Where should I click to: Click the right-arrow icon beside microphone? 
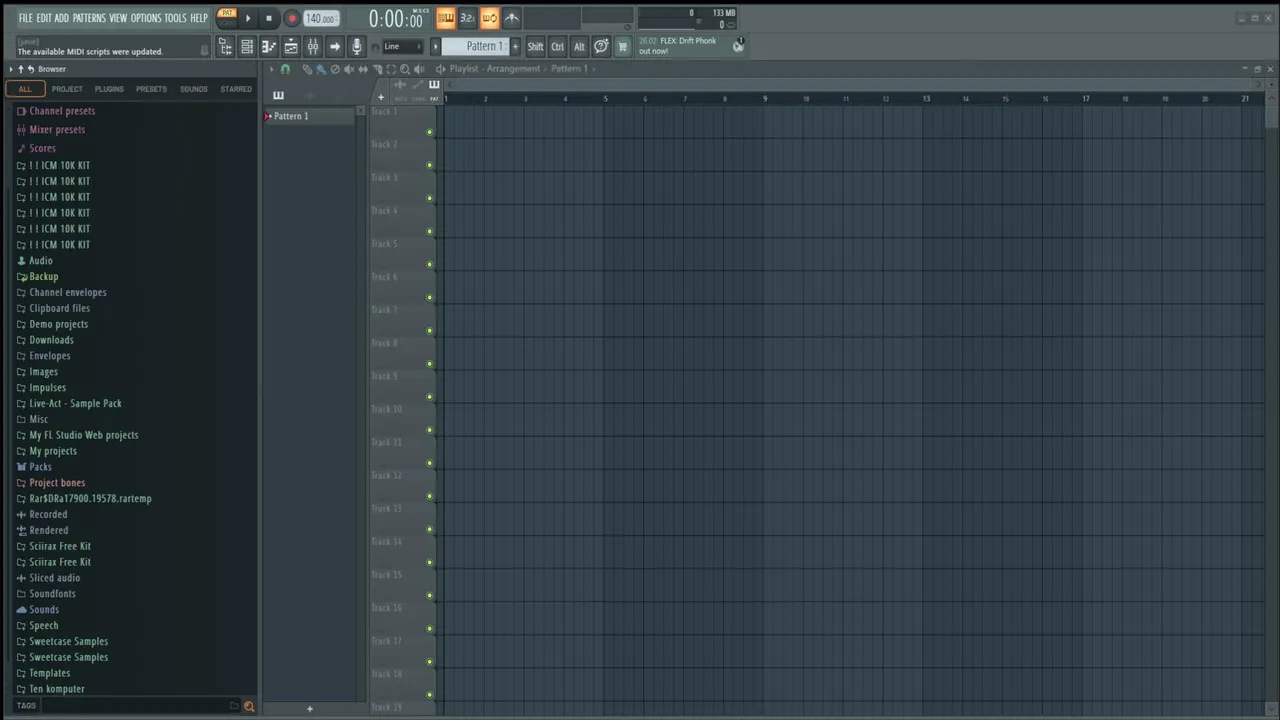click(x=334, y=46)
